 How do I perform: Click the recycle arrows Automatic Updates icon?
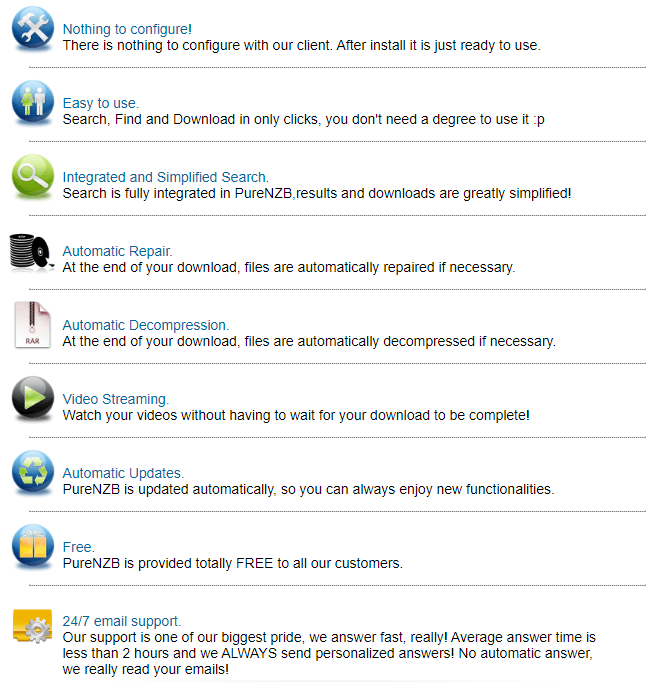pos(32,472)
